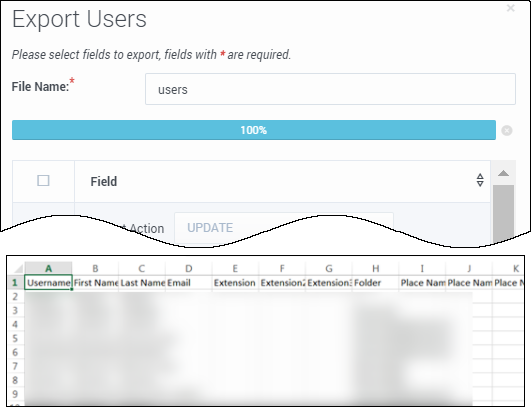Click the field list scrollbar thumb

point(503,212)
